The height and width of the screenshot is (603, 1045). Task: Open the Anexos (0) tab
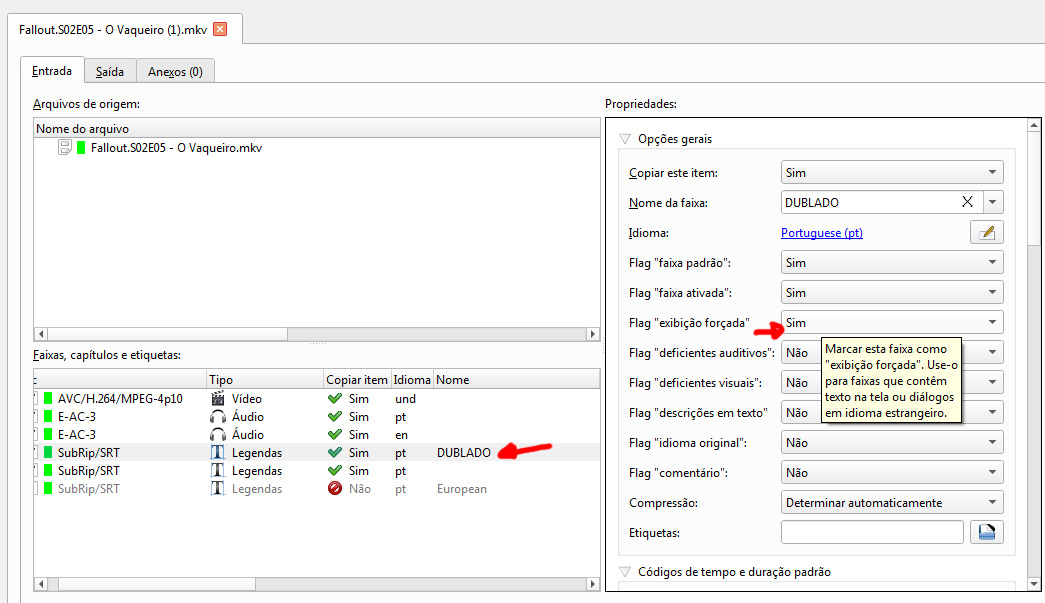[x=175, y=71]
